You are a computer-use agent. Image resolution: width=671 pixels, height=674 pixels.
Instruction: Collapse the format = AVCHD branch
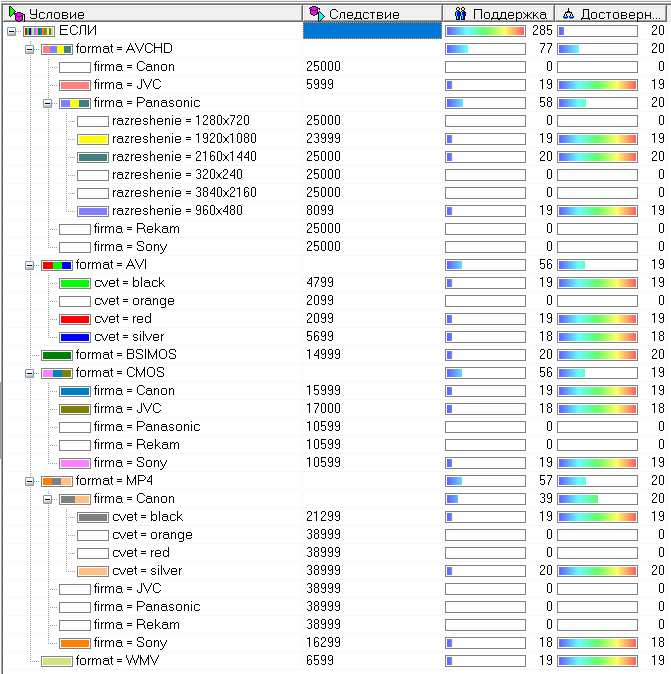[x=29, y=49]
